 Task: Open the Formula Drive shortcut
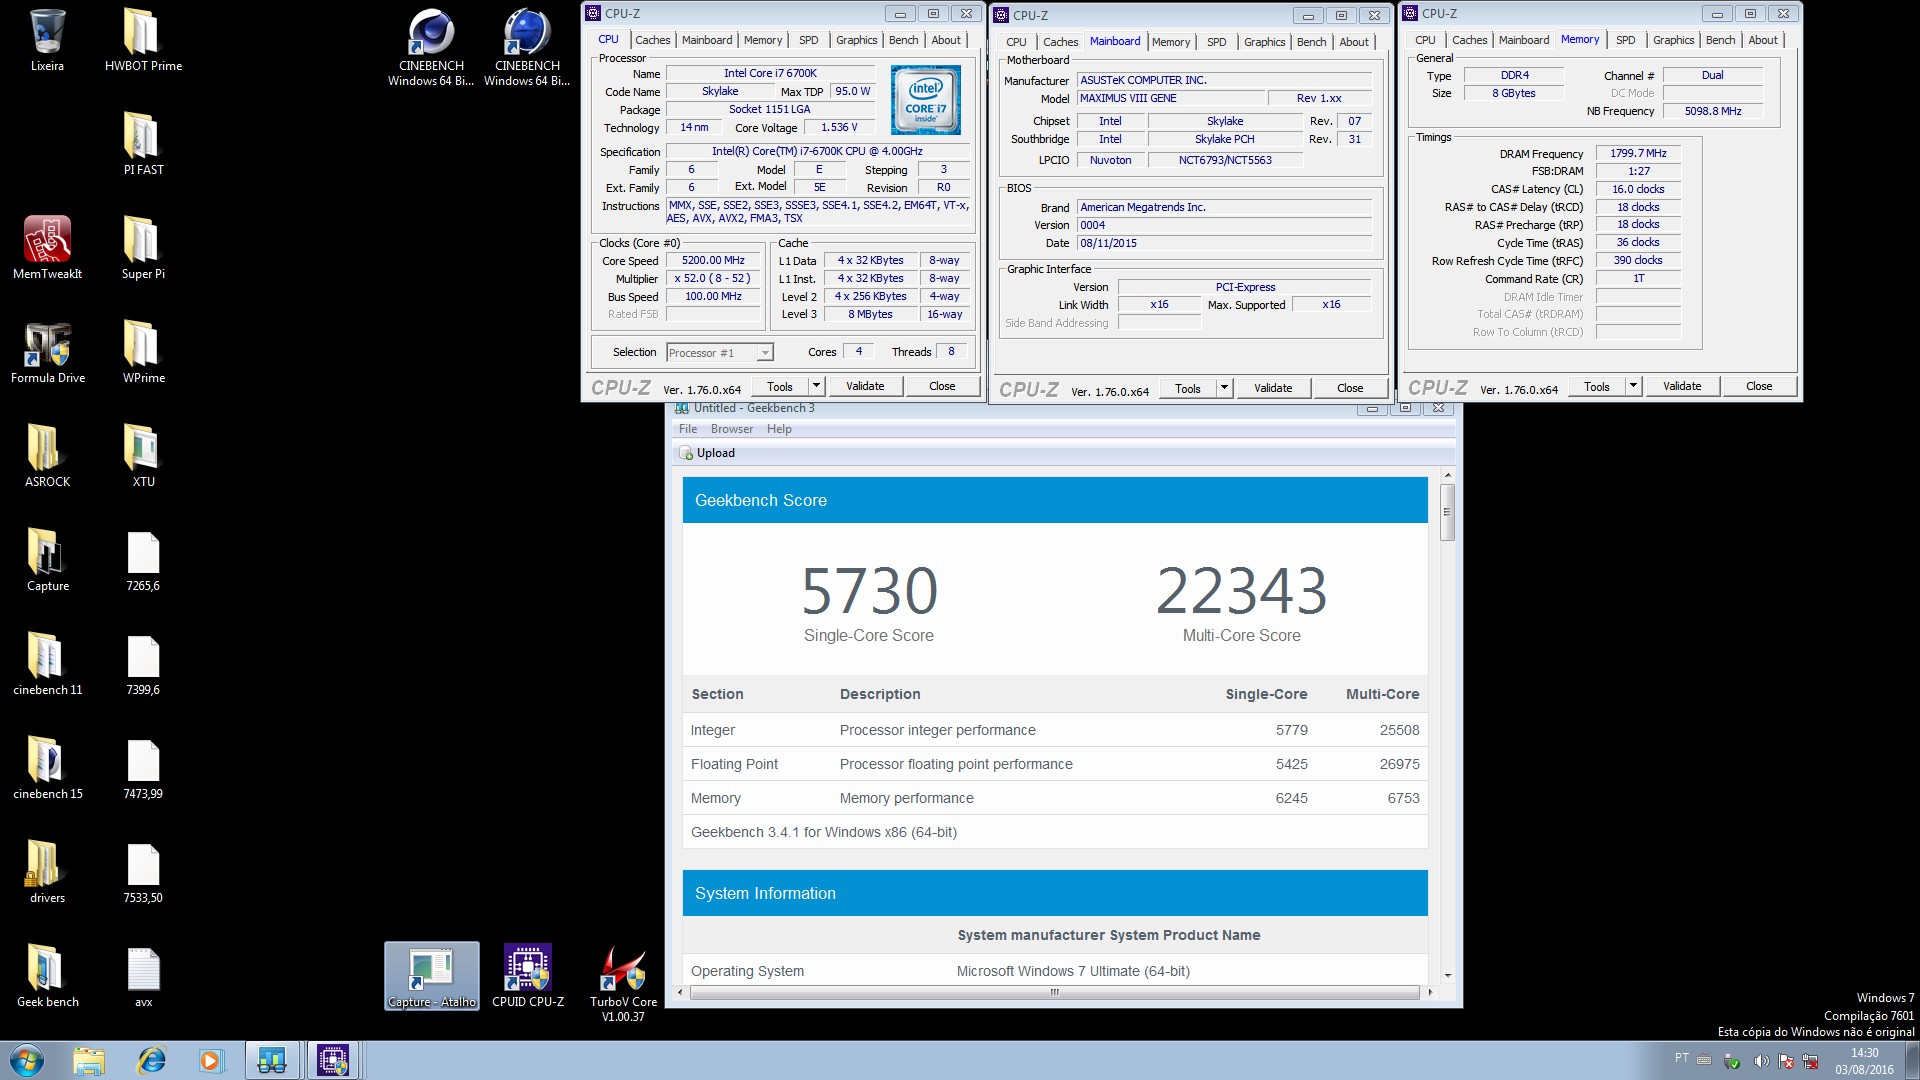[x=47, y=352]
